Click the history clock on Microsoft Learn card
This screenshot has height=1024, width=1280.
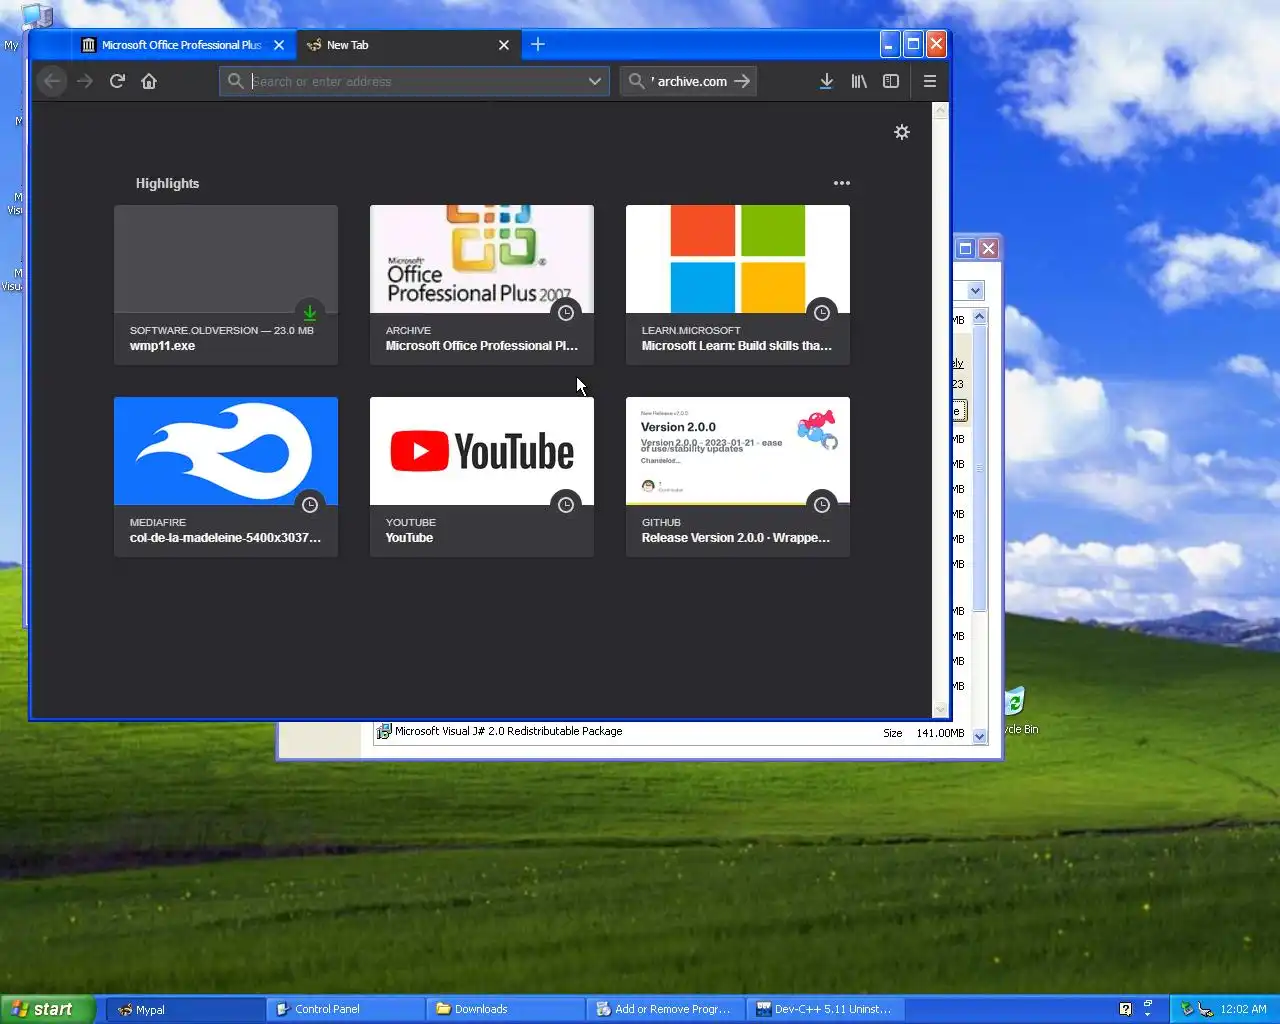(x=822, y=313)
